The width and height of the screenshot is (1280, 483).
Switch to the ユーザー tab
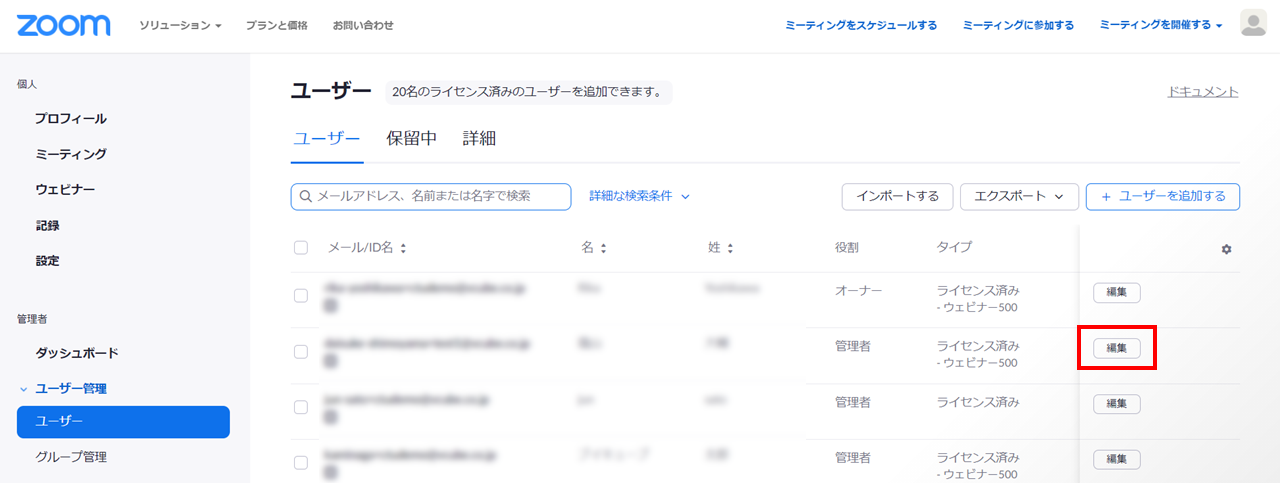click(326, 139)
